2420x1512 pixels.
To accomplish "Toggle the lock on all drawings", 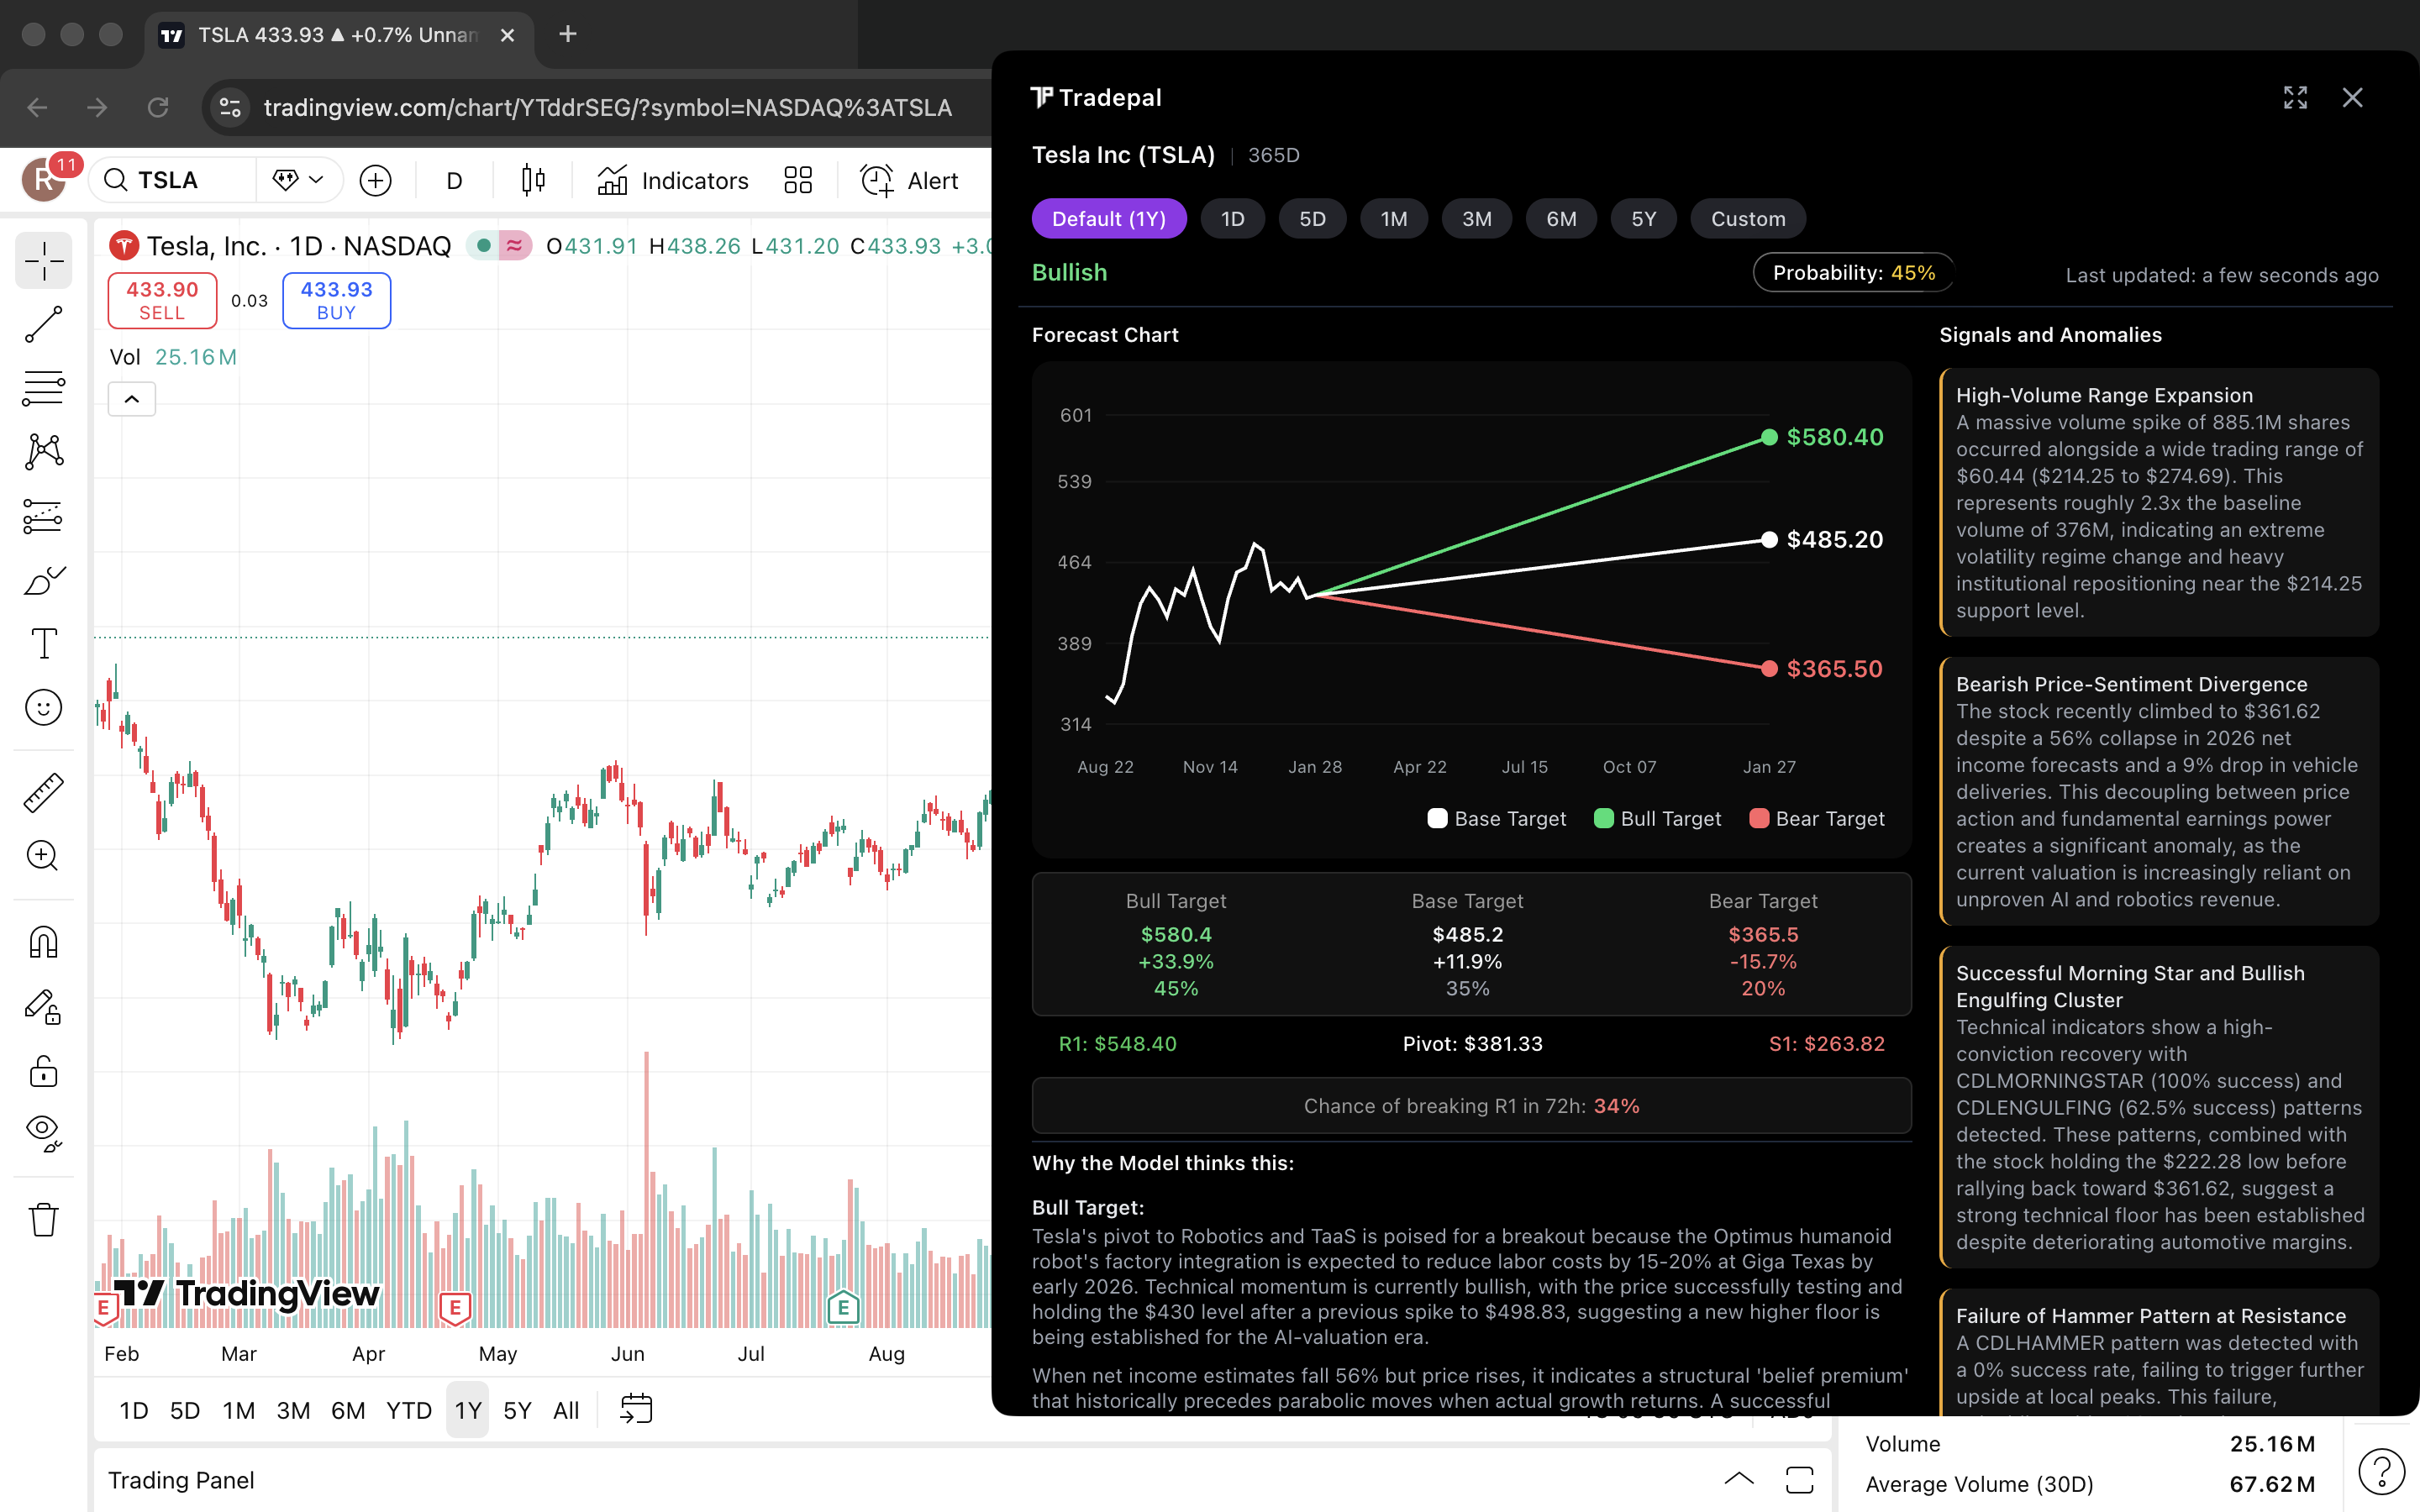I will (x=43, y=1071).
